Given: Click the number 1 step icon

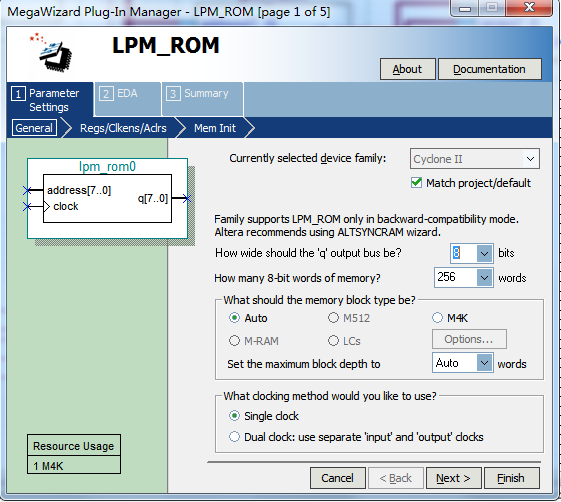Looking at the screenshot, I should pos(18,94).
